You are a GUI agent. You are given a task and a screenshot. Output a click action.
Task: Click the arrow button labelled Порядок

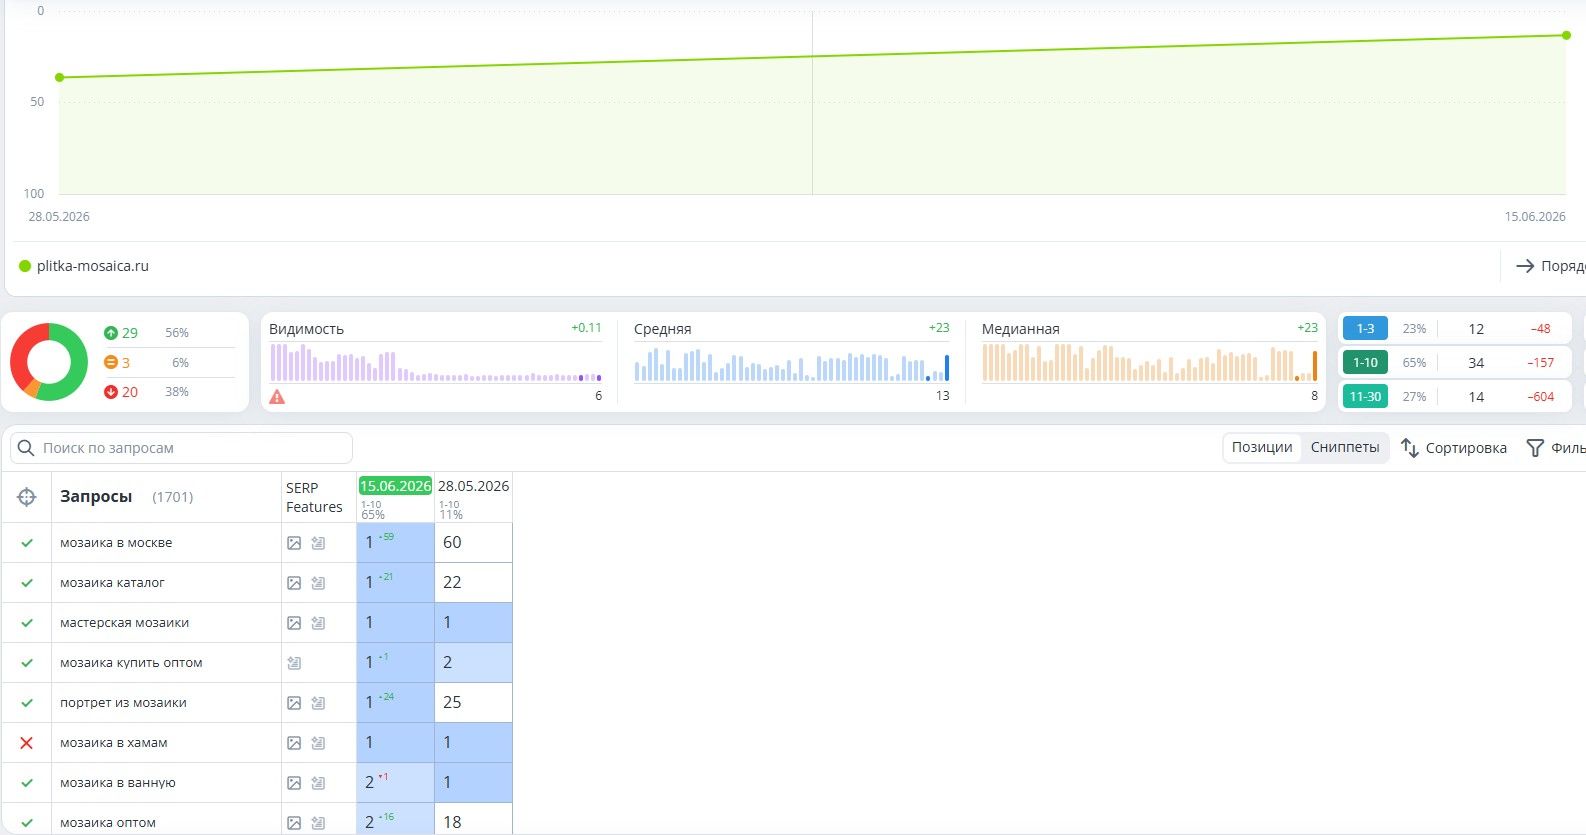tap(1550, 266)
